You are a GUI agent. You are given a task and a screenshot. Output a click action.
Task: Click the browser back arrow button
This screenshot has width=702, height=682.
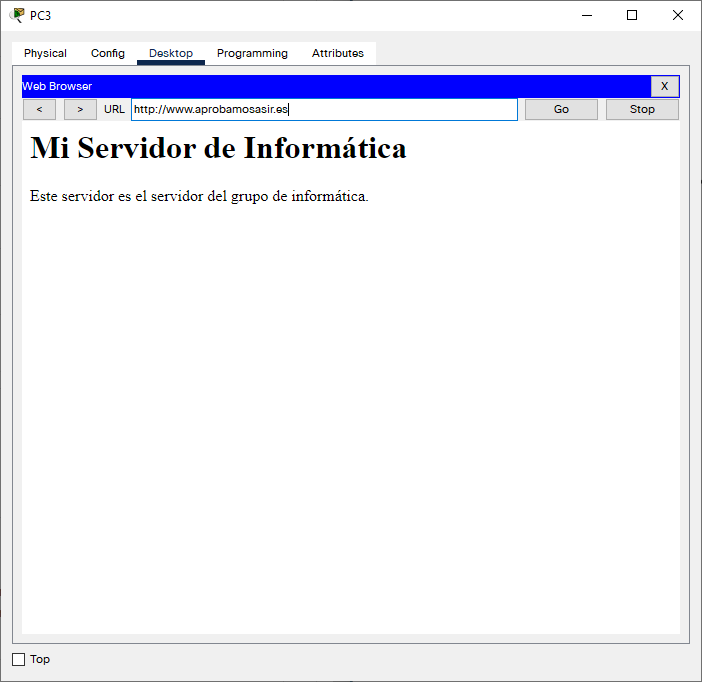39,110
